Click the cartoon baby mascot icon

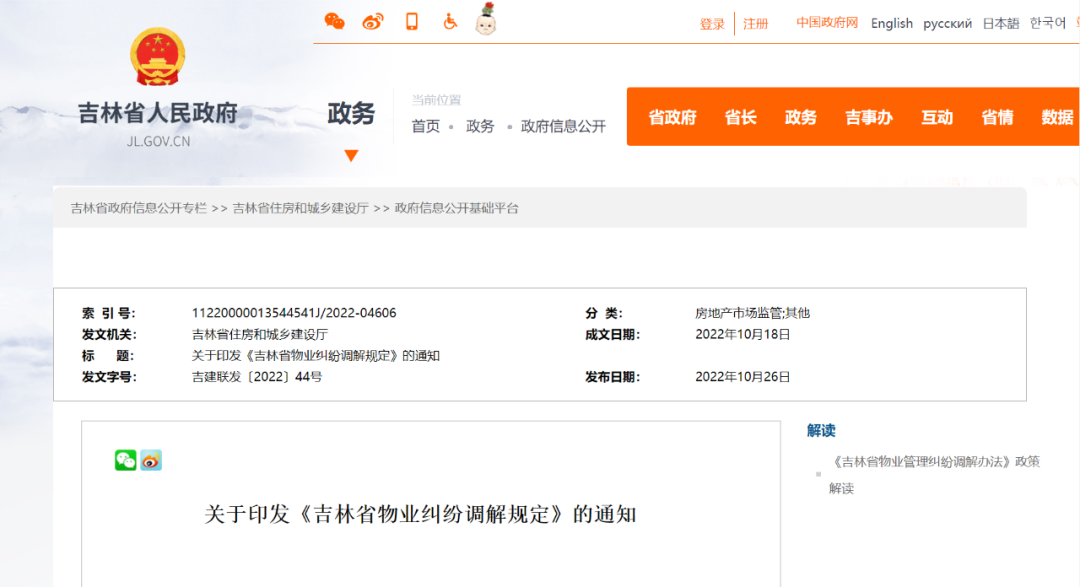click(x=486, y=20)
